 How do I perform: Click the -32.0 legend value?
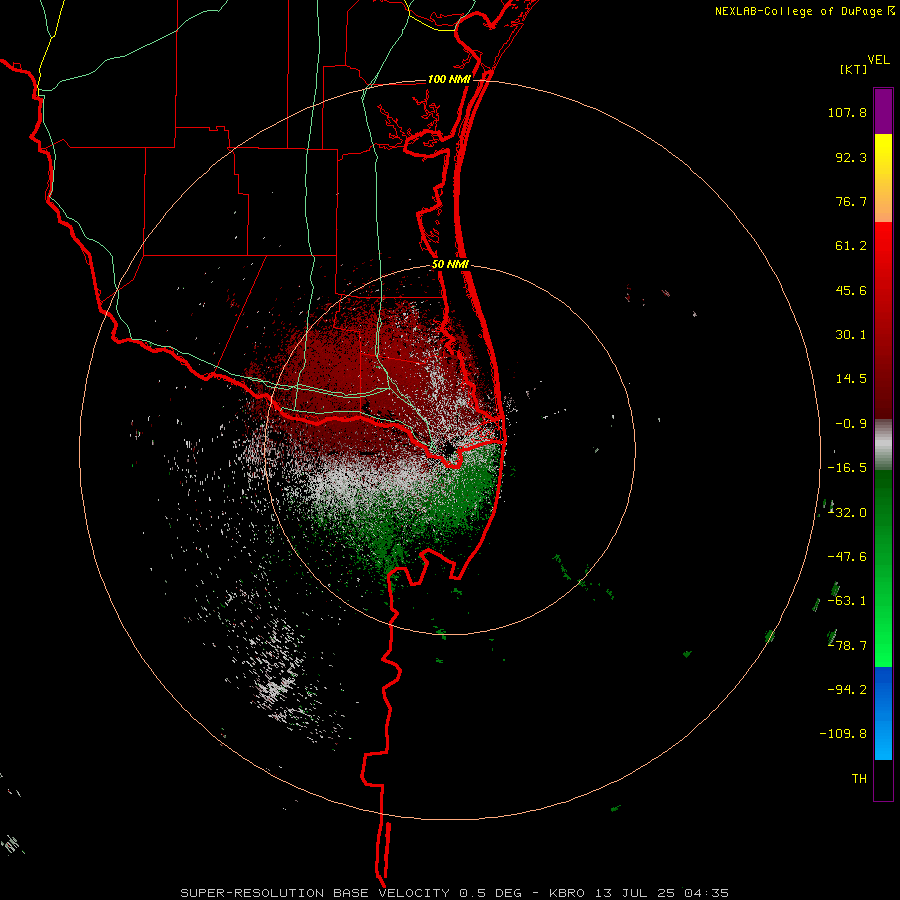click(847, 513)
